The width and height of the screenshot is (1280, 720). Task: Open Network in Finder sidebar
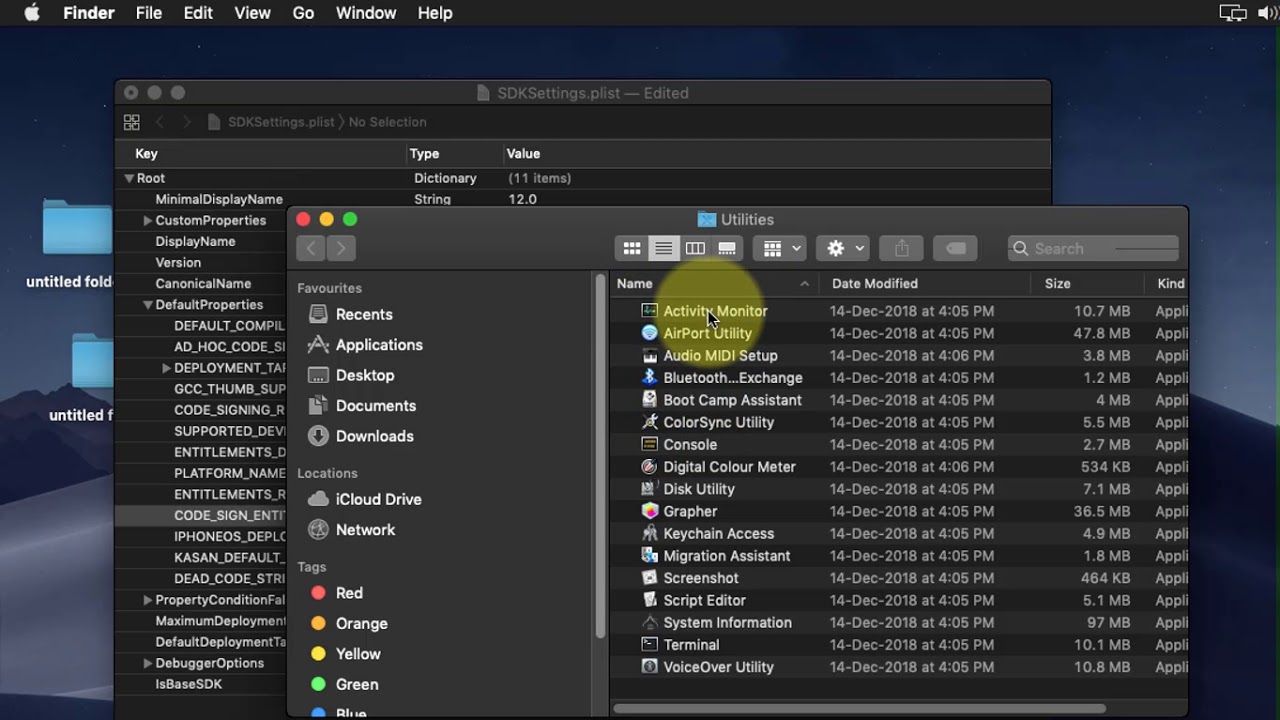pyautogui.click(x=351, y=530)
